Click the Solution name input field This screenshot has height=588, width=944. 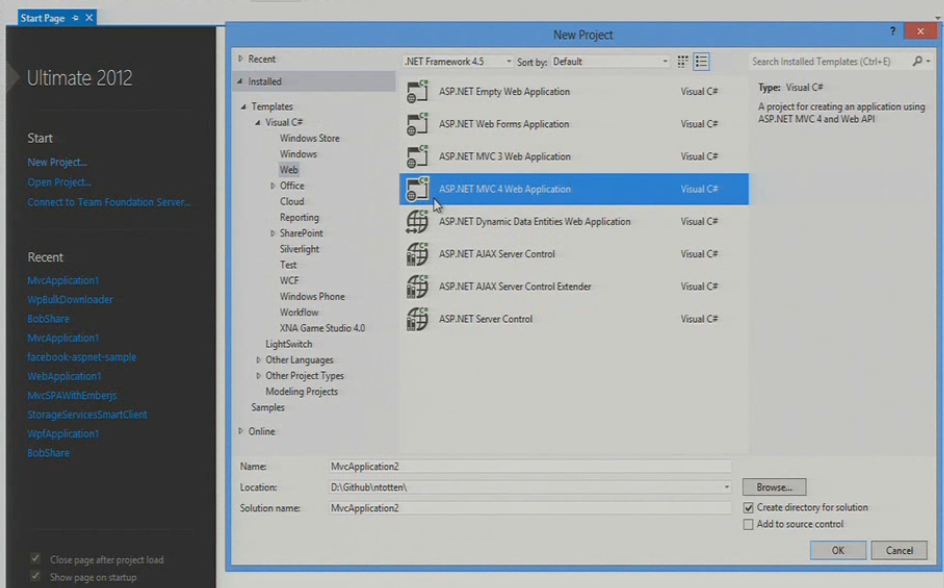tap(530, 508)
